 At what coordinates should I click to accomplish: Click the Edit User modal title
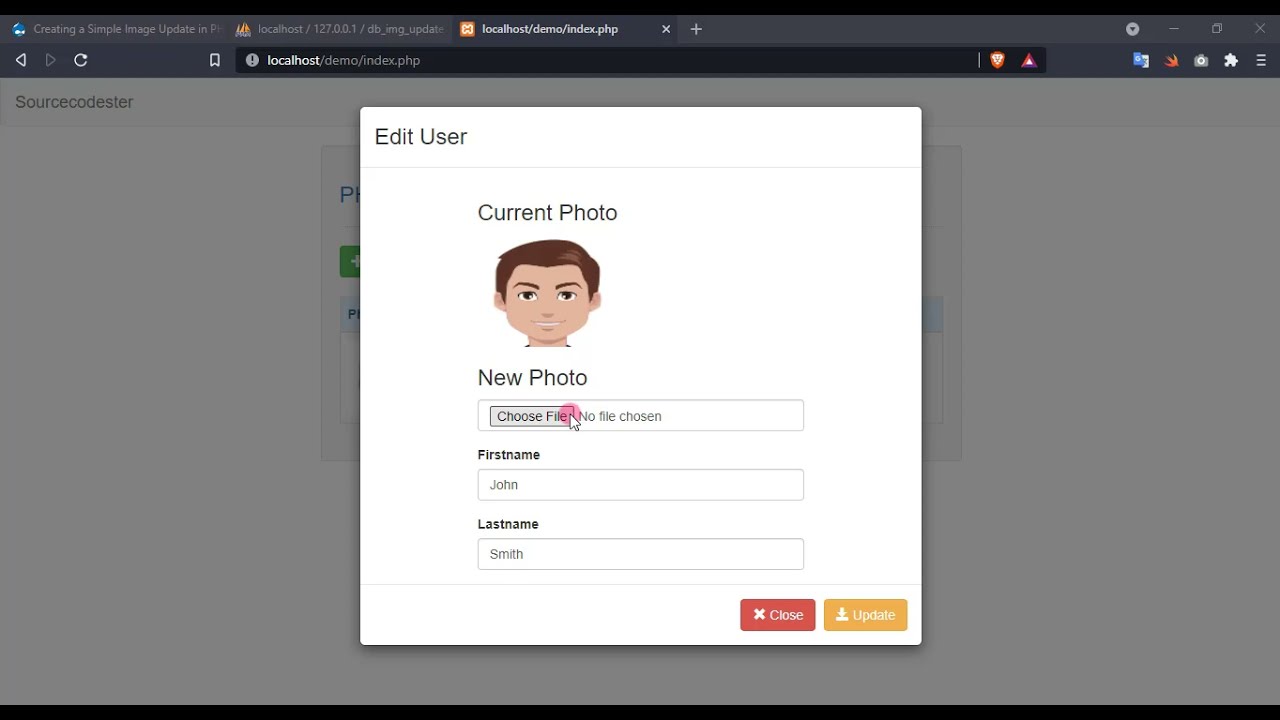[x=421, y=137]
